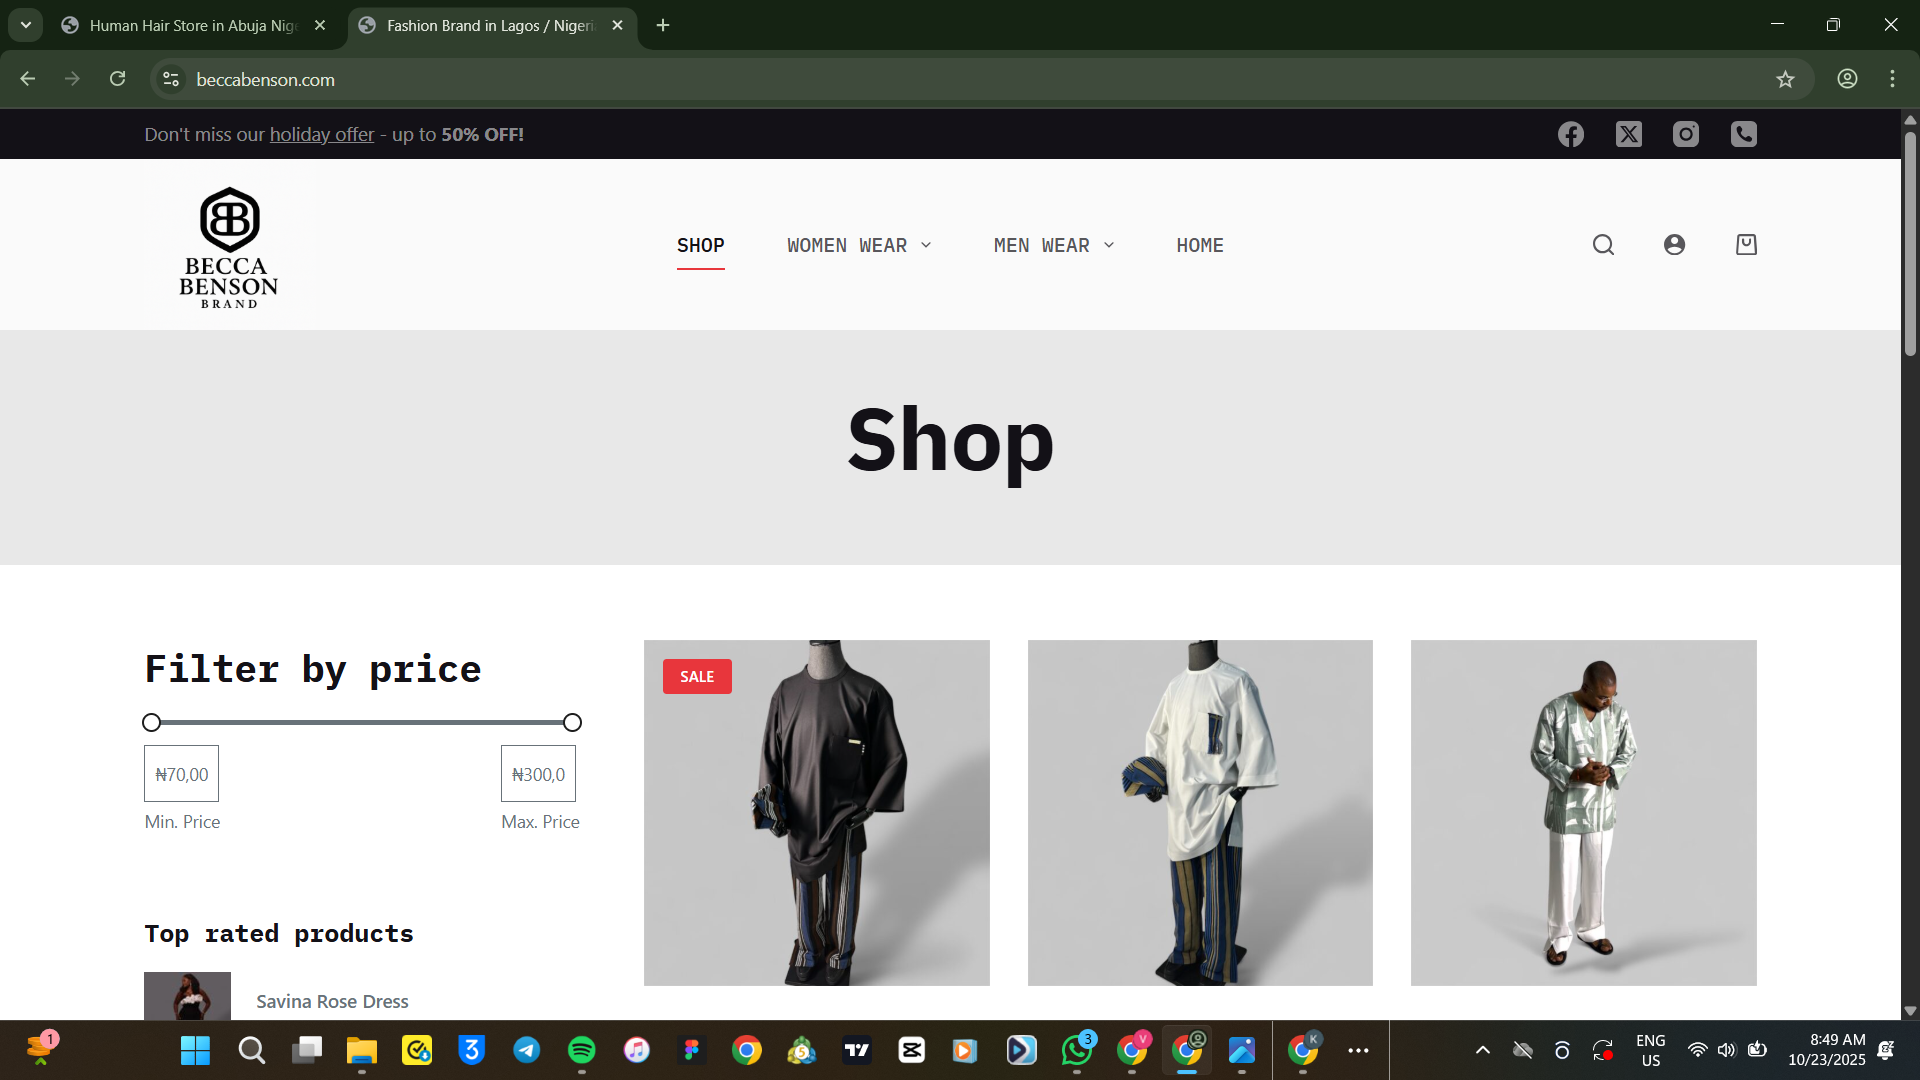
Task: Bookmark this page with star icon
Action: click(x=1785, y=79)
